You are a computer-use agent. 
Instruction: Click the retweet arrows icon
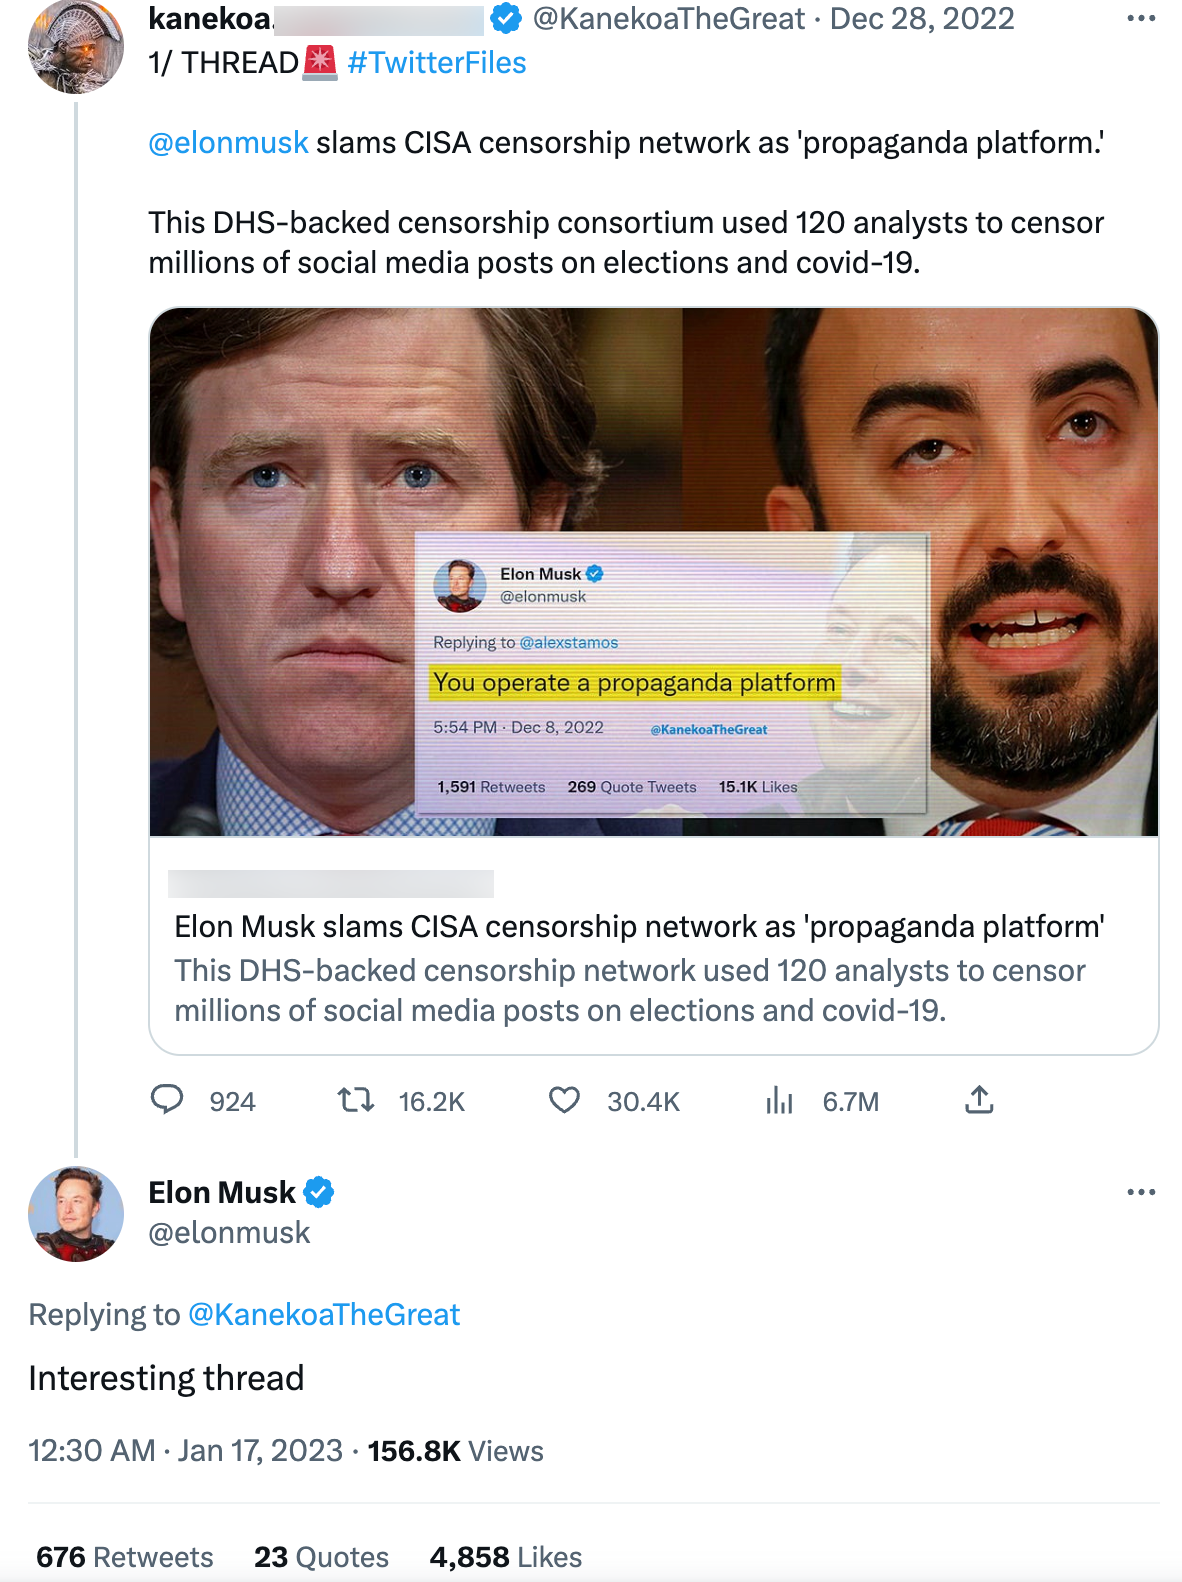[x=355, y=1100]
